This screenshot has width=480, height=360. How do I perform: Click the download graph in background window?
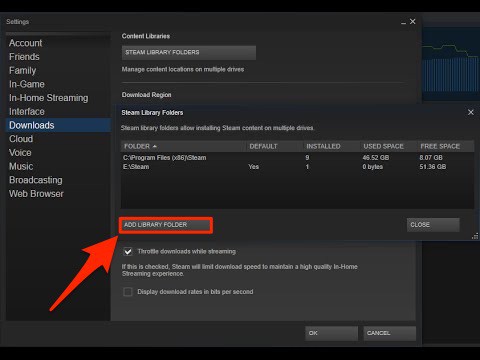[451, 63]
